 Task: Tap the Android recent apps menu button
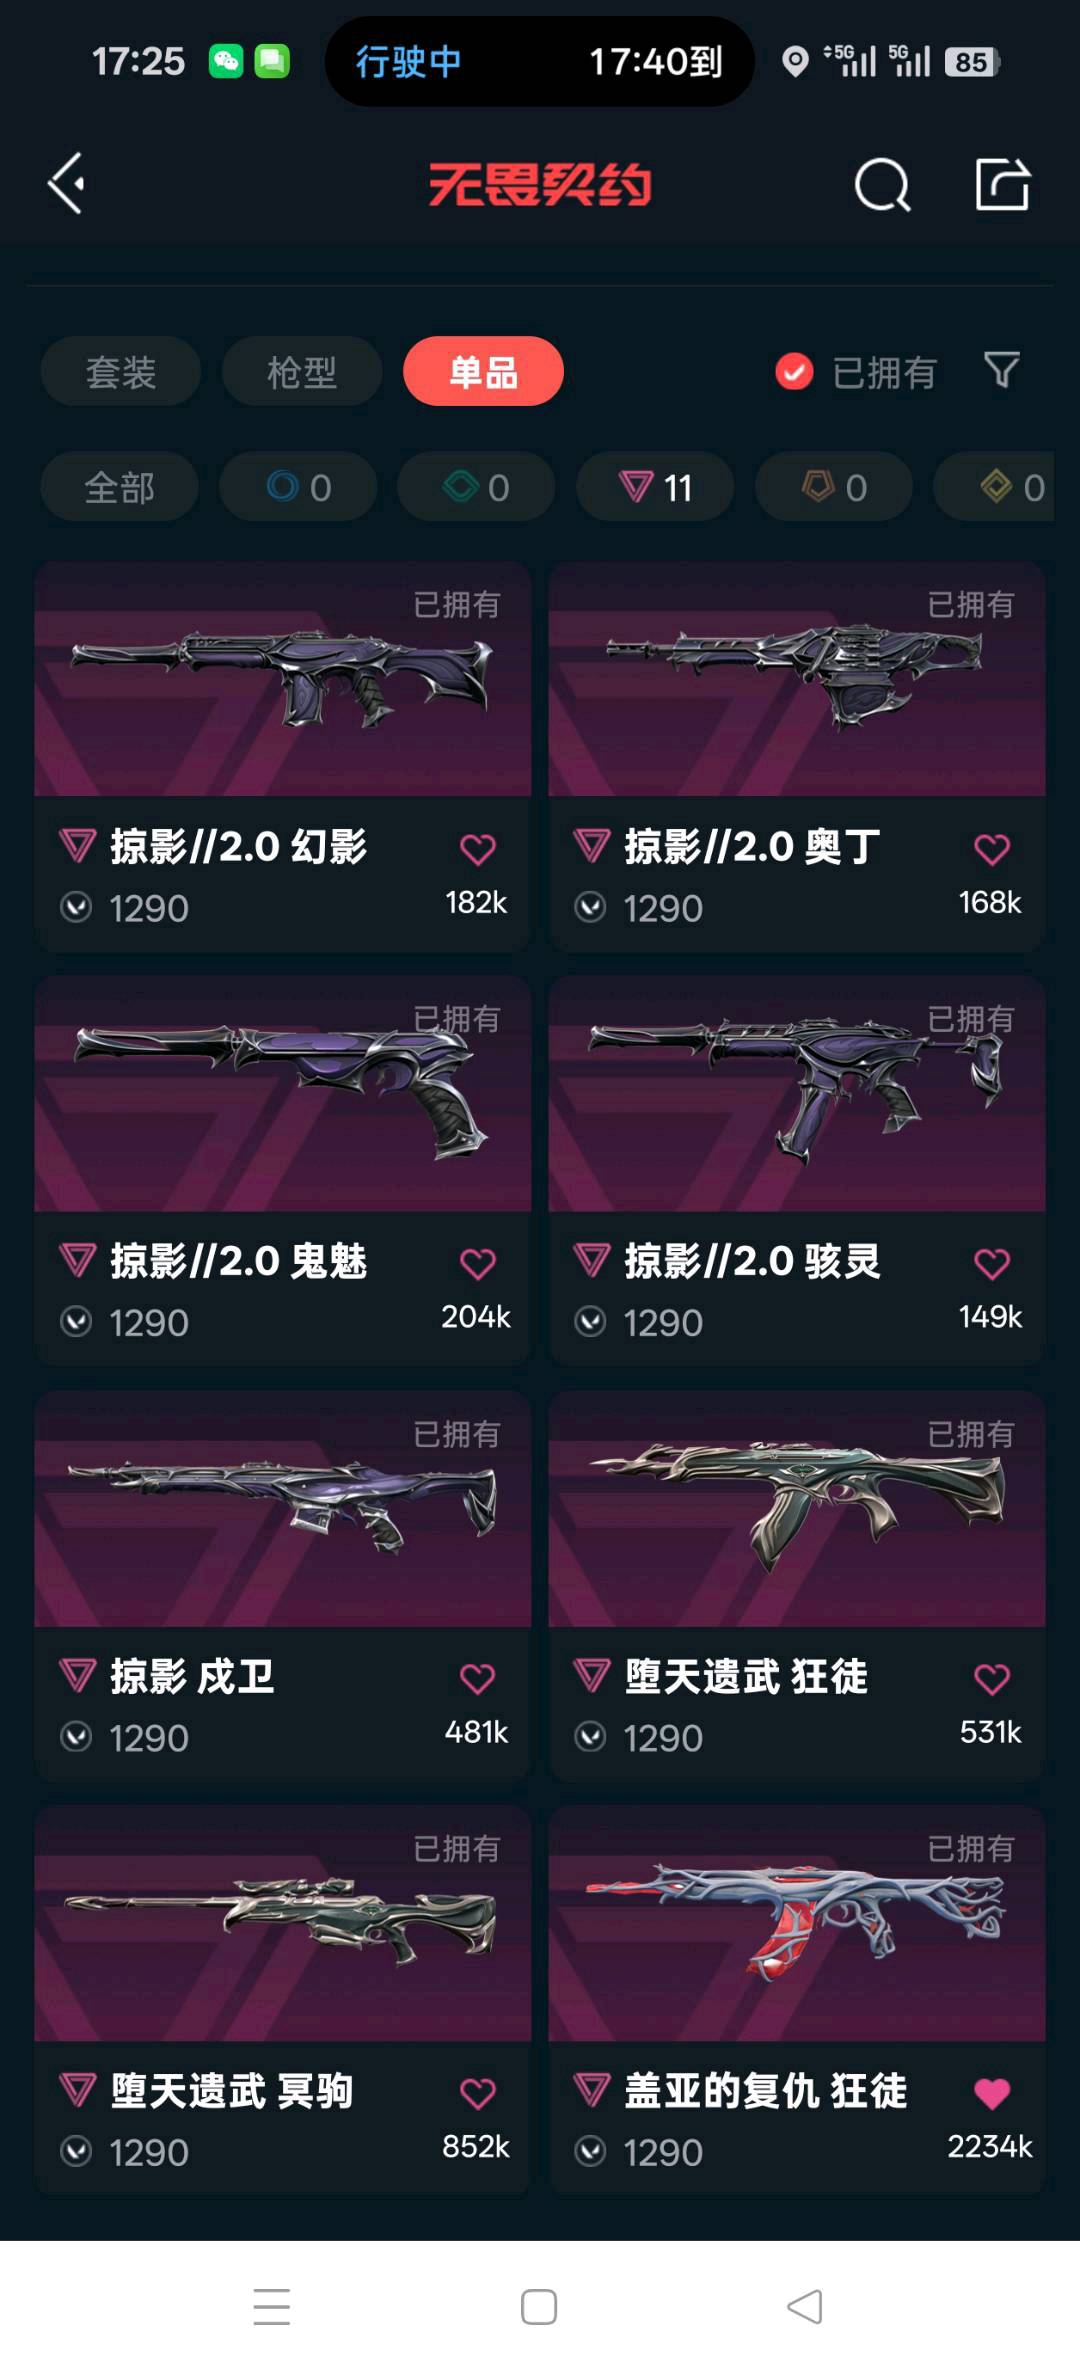[271, 2306]
